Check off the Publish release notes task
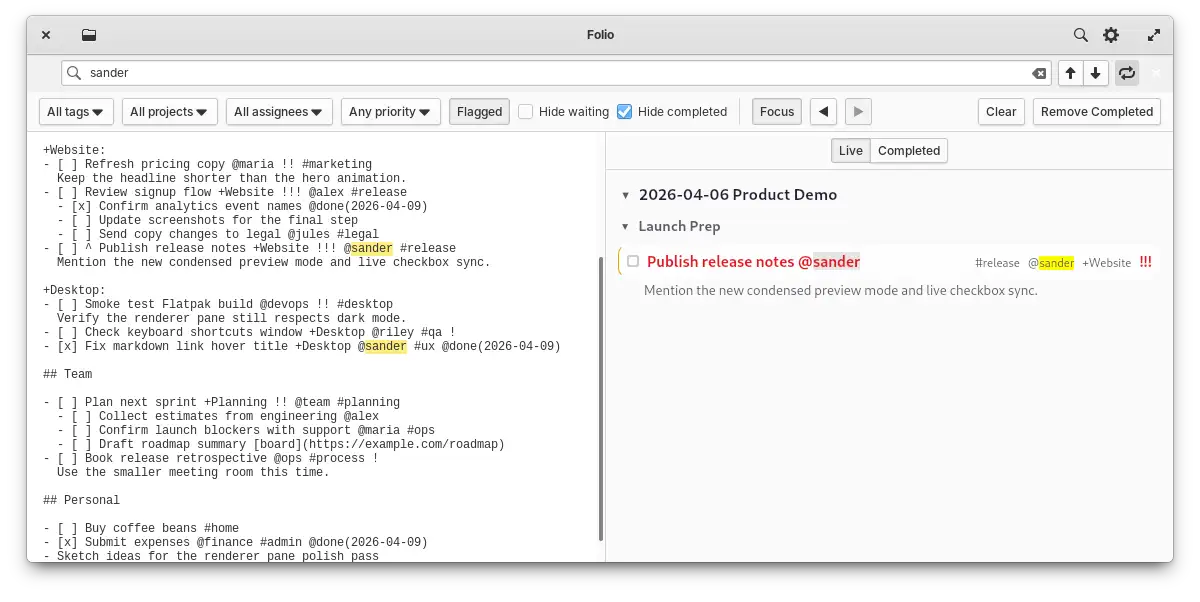The width and height of the screenshot is (1200, 602). (633, 261)
